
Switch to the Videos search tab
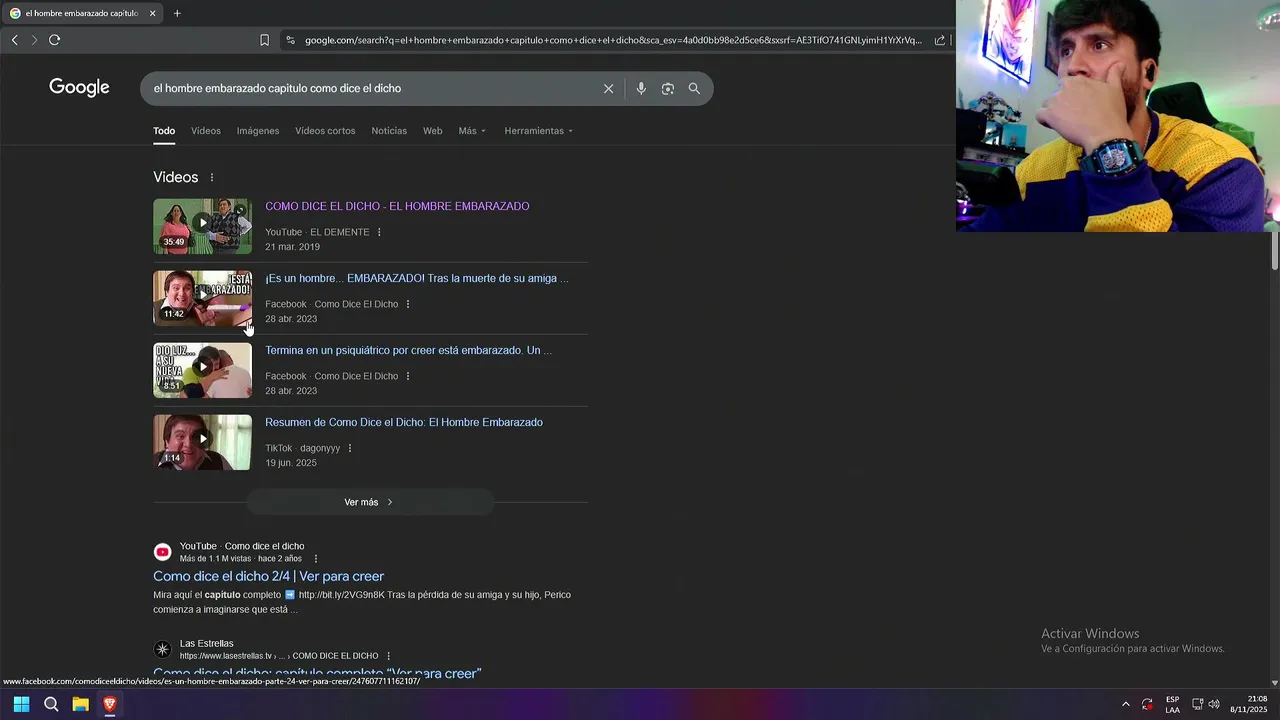[206, 131]
